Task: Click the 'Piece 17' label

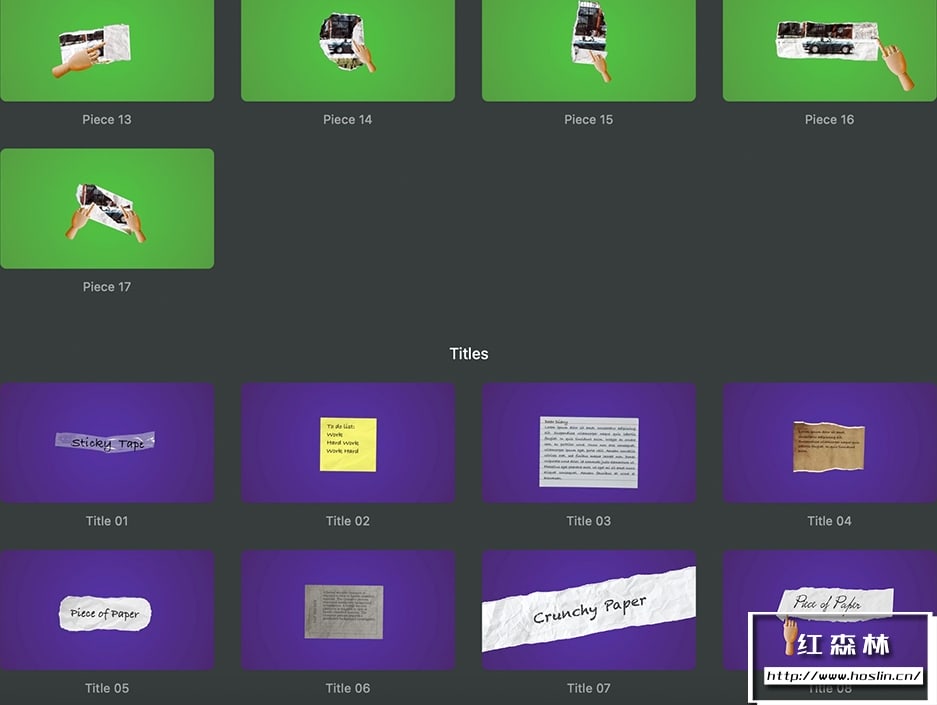Action: 107,287
